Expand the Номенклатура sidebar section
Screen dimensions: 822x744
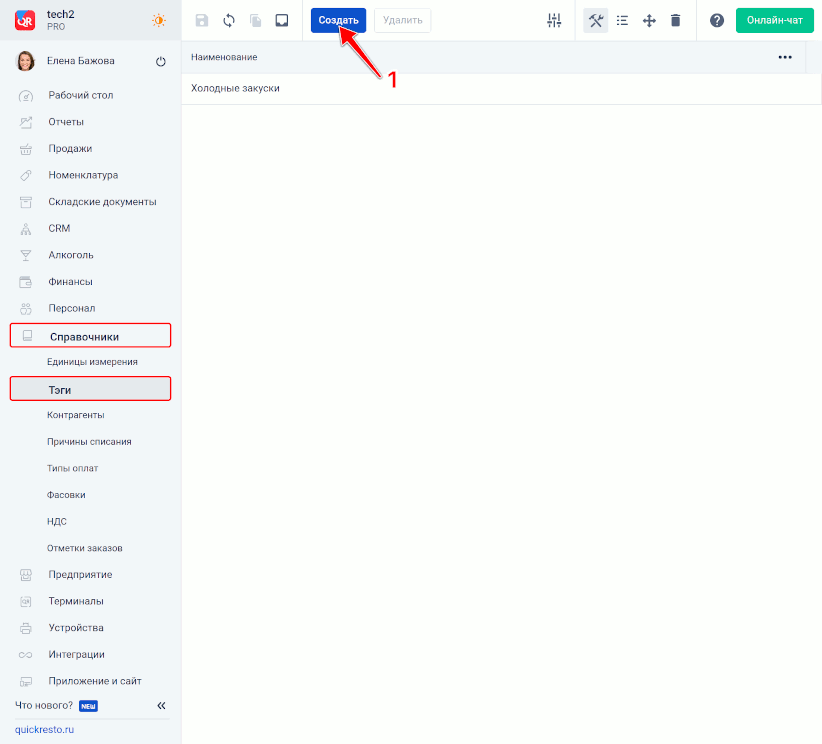click(x=83, y=175)
